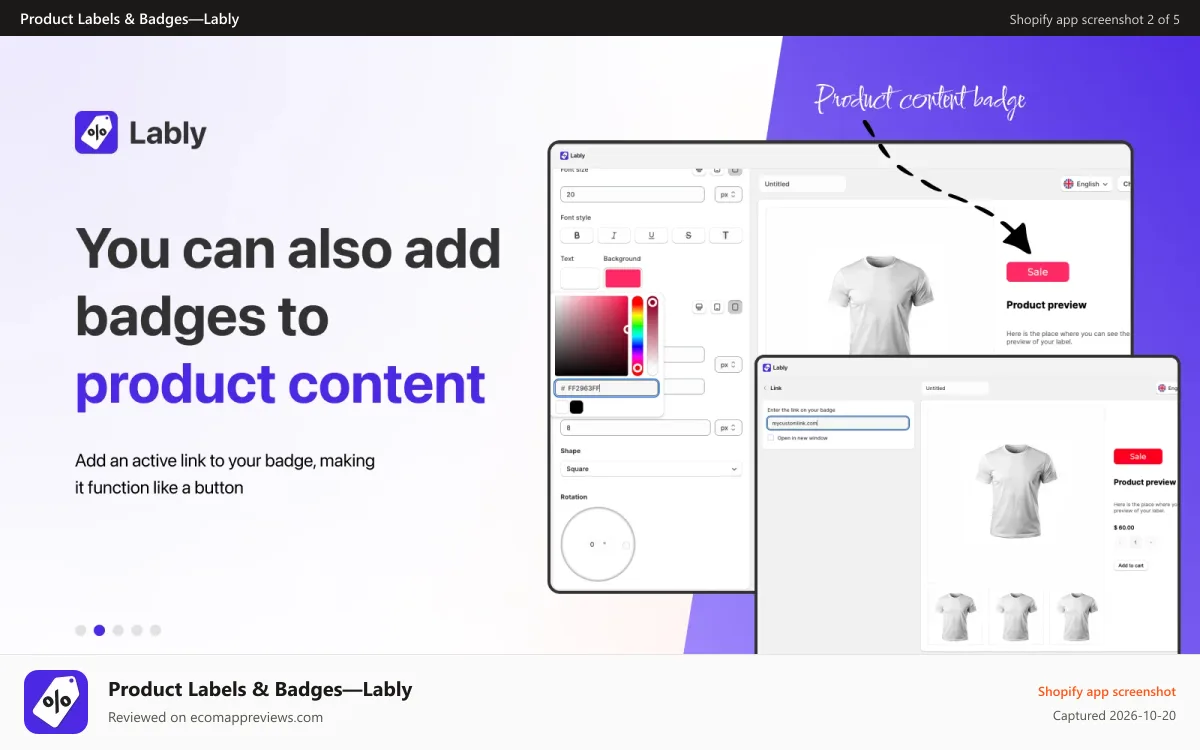Viewport: 1200px width, 750px height.
Task: Focus the hex color field FF2963FF
Action: tap(607, 388)
